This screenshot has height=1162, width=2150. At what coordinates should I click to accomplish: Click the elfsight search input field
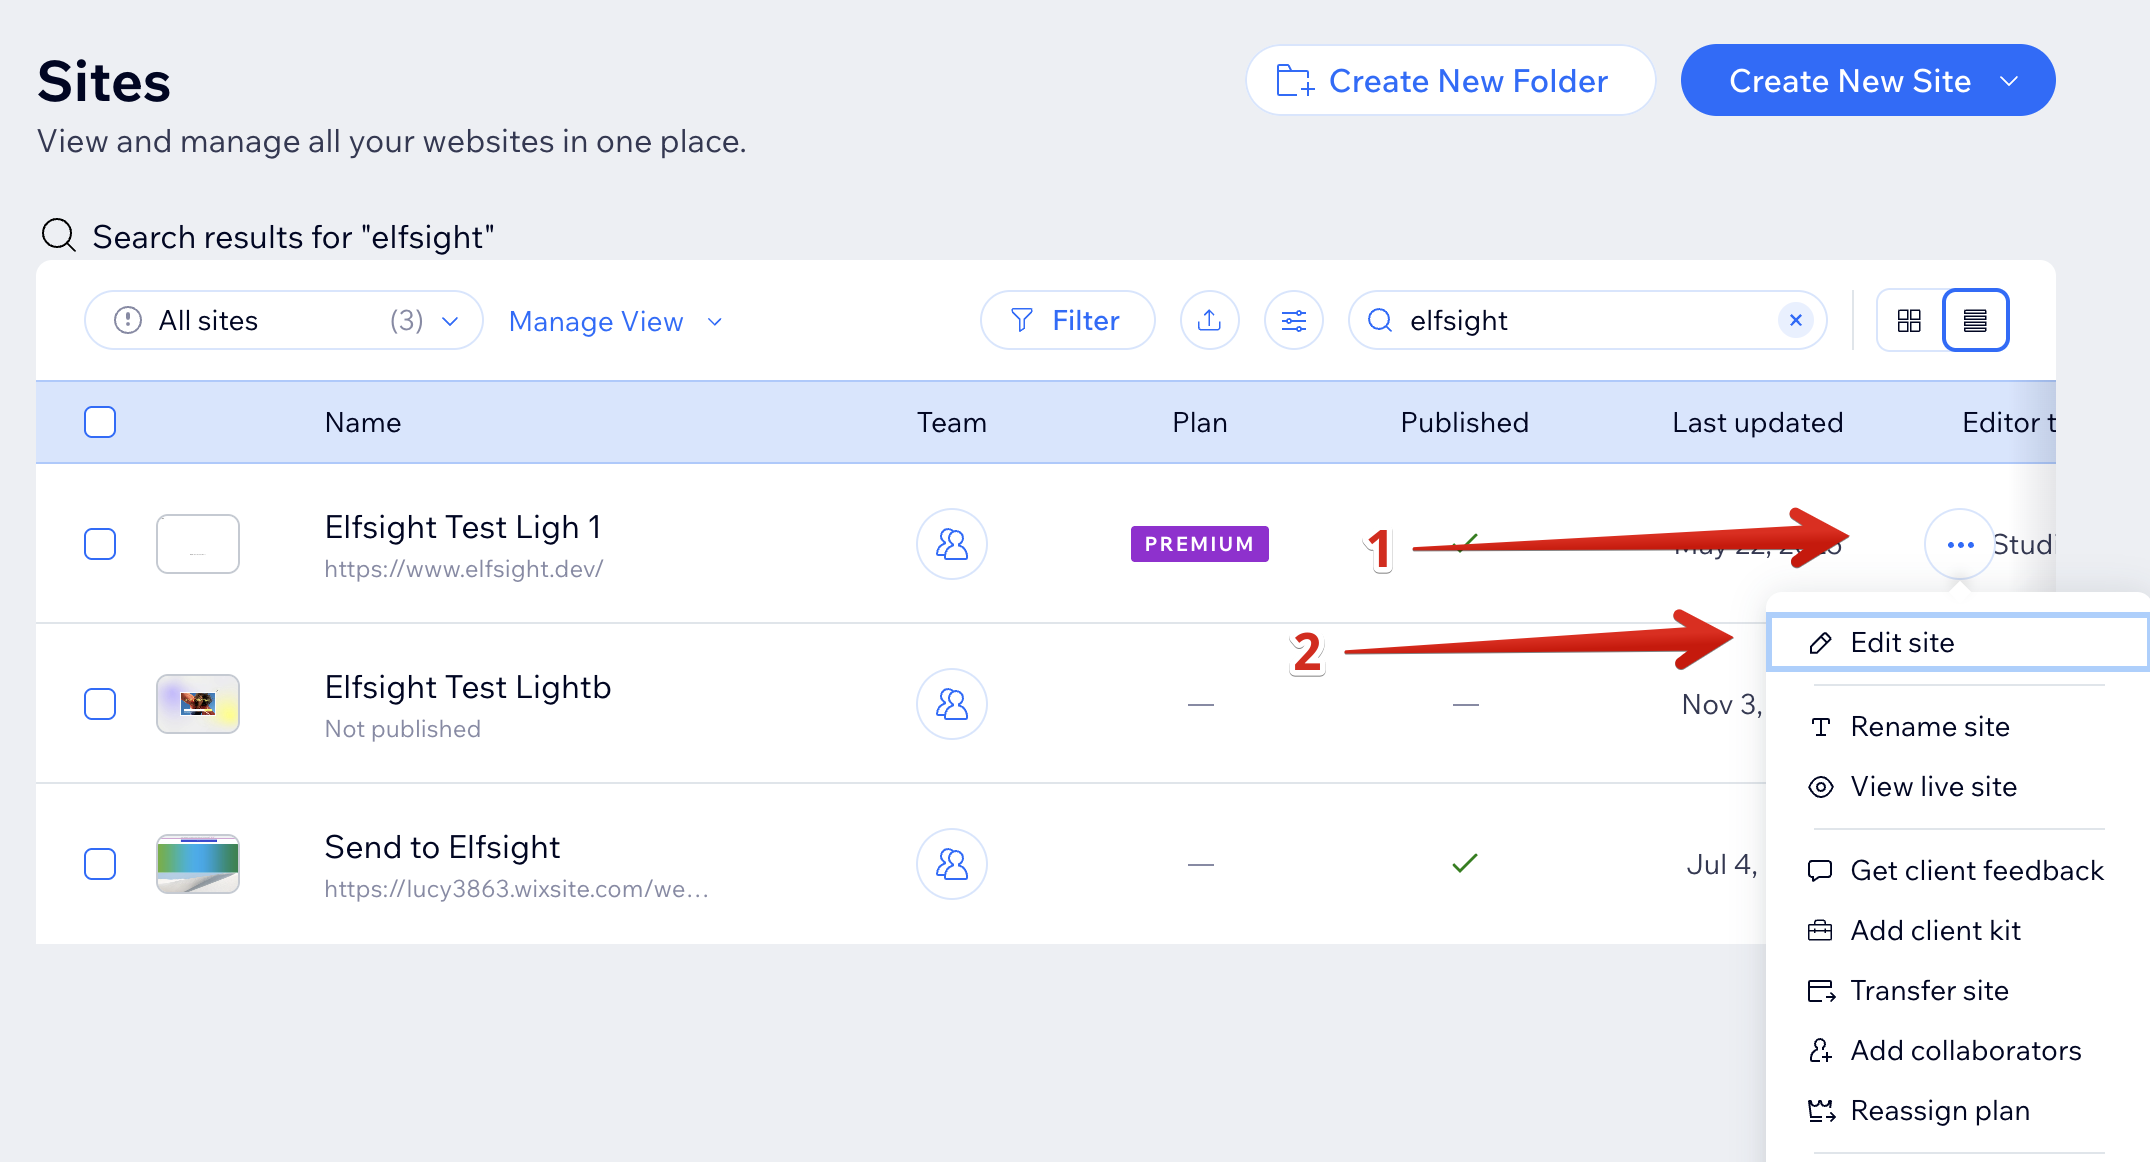click(x=1587, y=320)
